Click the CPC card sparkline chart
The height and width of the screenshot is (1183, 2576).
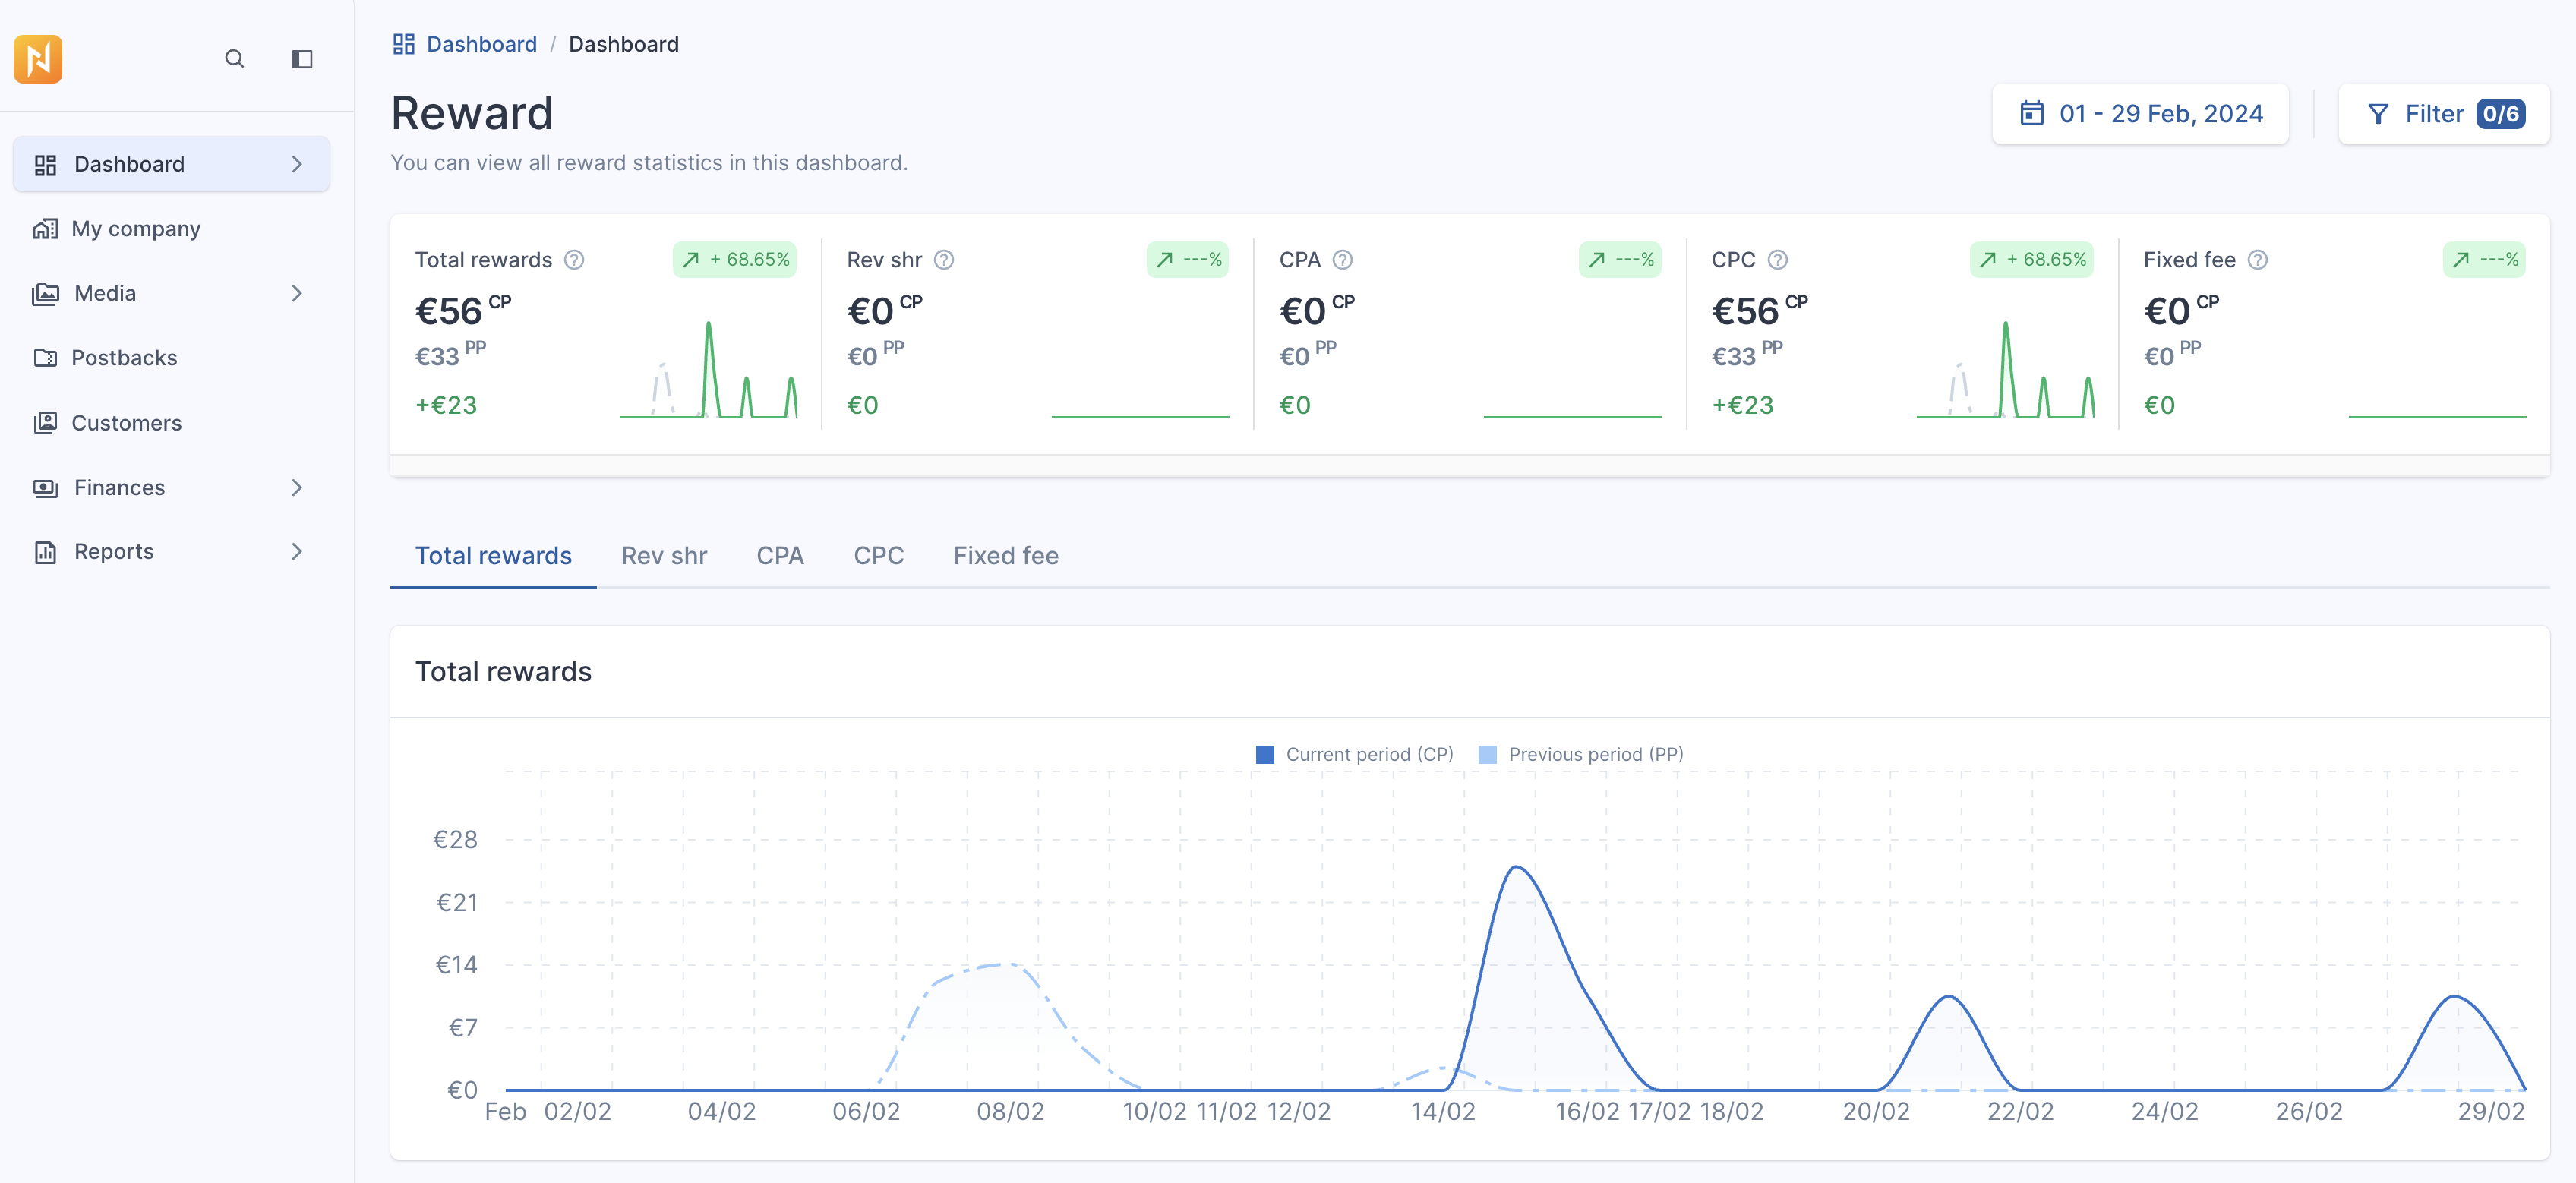[x=2006, y=369]
